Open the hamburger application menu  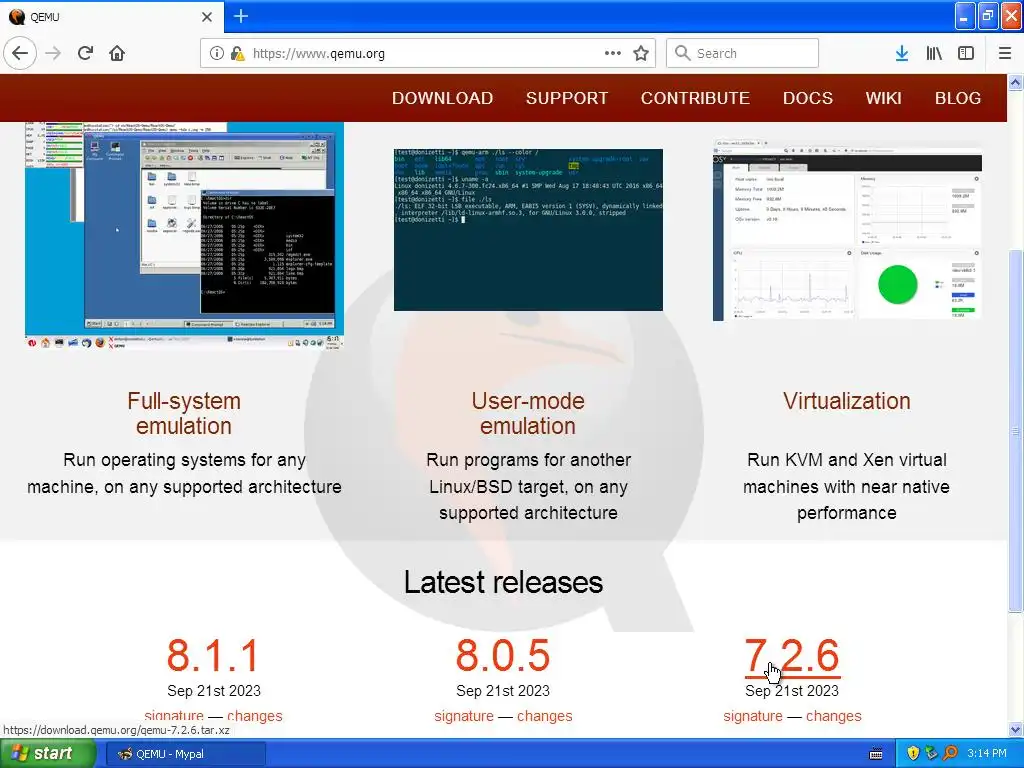[1005, 54]
